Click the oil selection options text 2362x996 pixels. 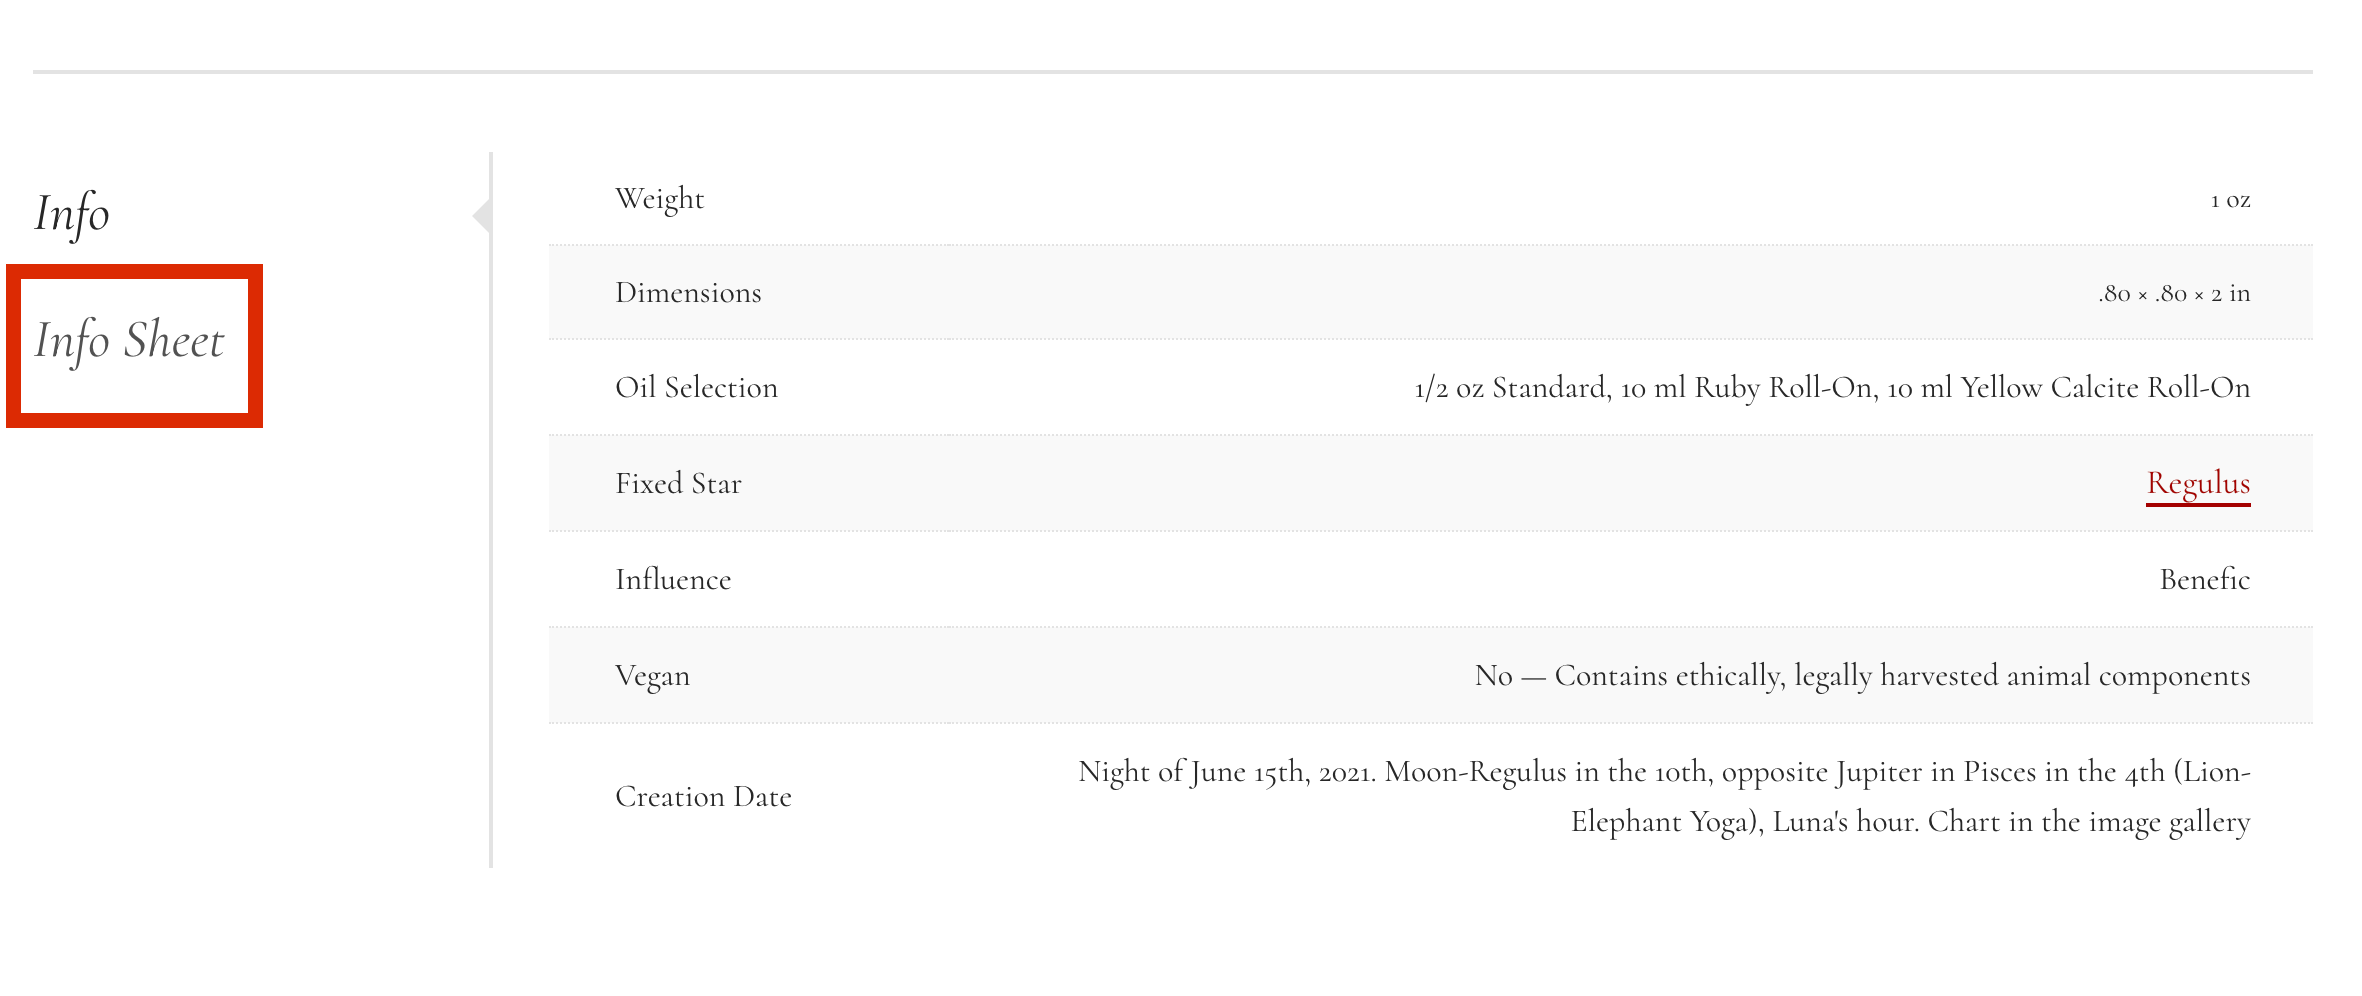click(1832, 388)
